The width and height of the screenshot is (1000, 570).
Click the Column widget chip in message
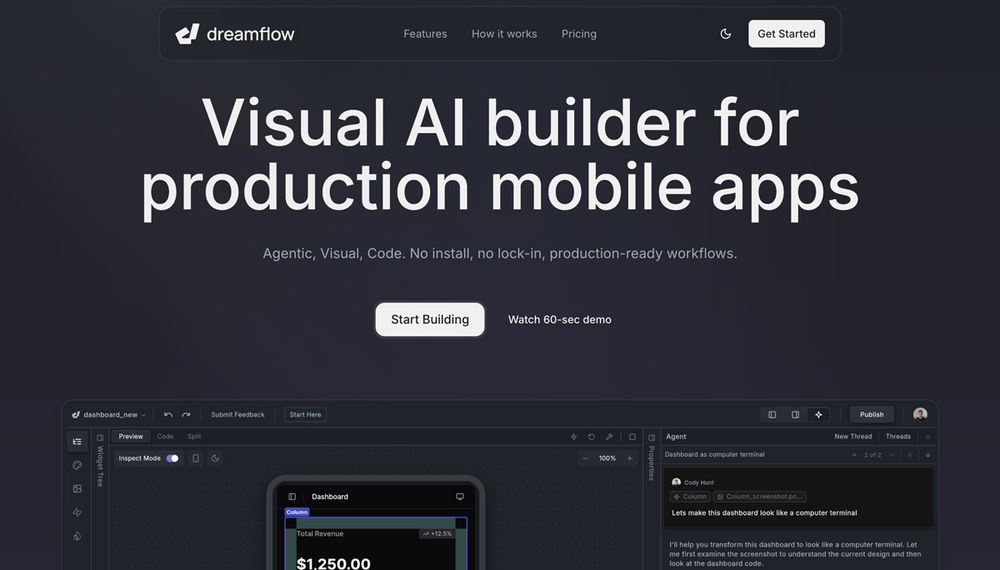point(689,497)
